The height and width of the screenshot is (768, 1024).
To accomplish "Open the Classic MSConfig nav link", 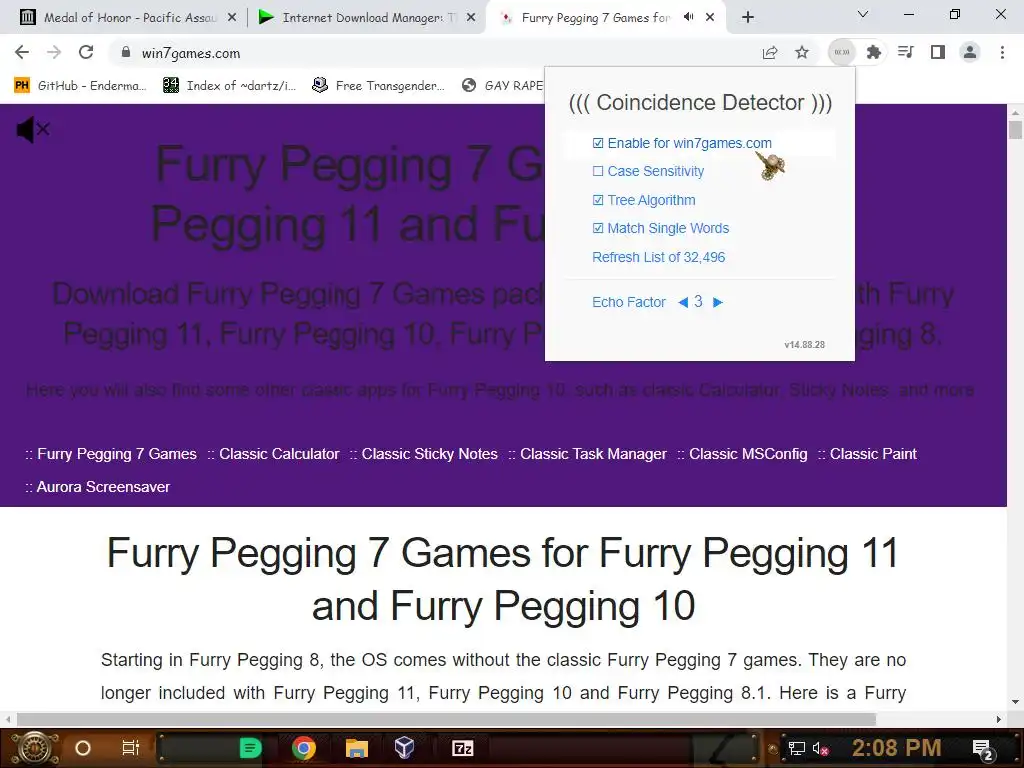I will coord(748,454).
